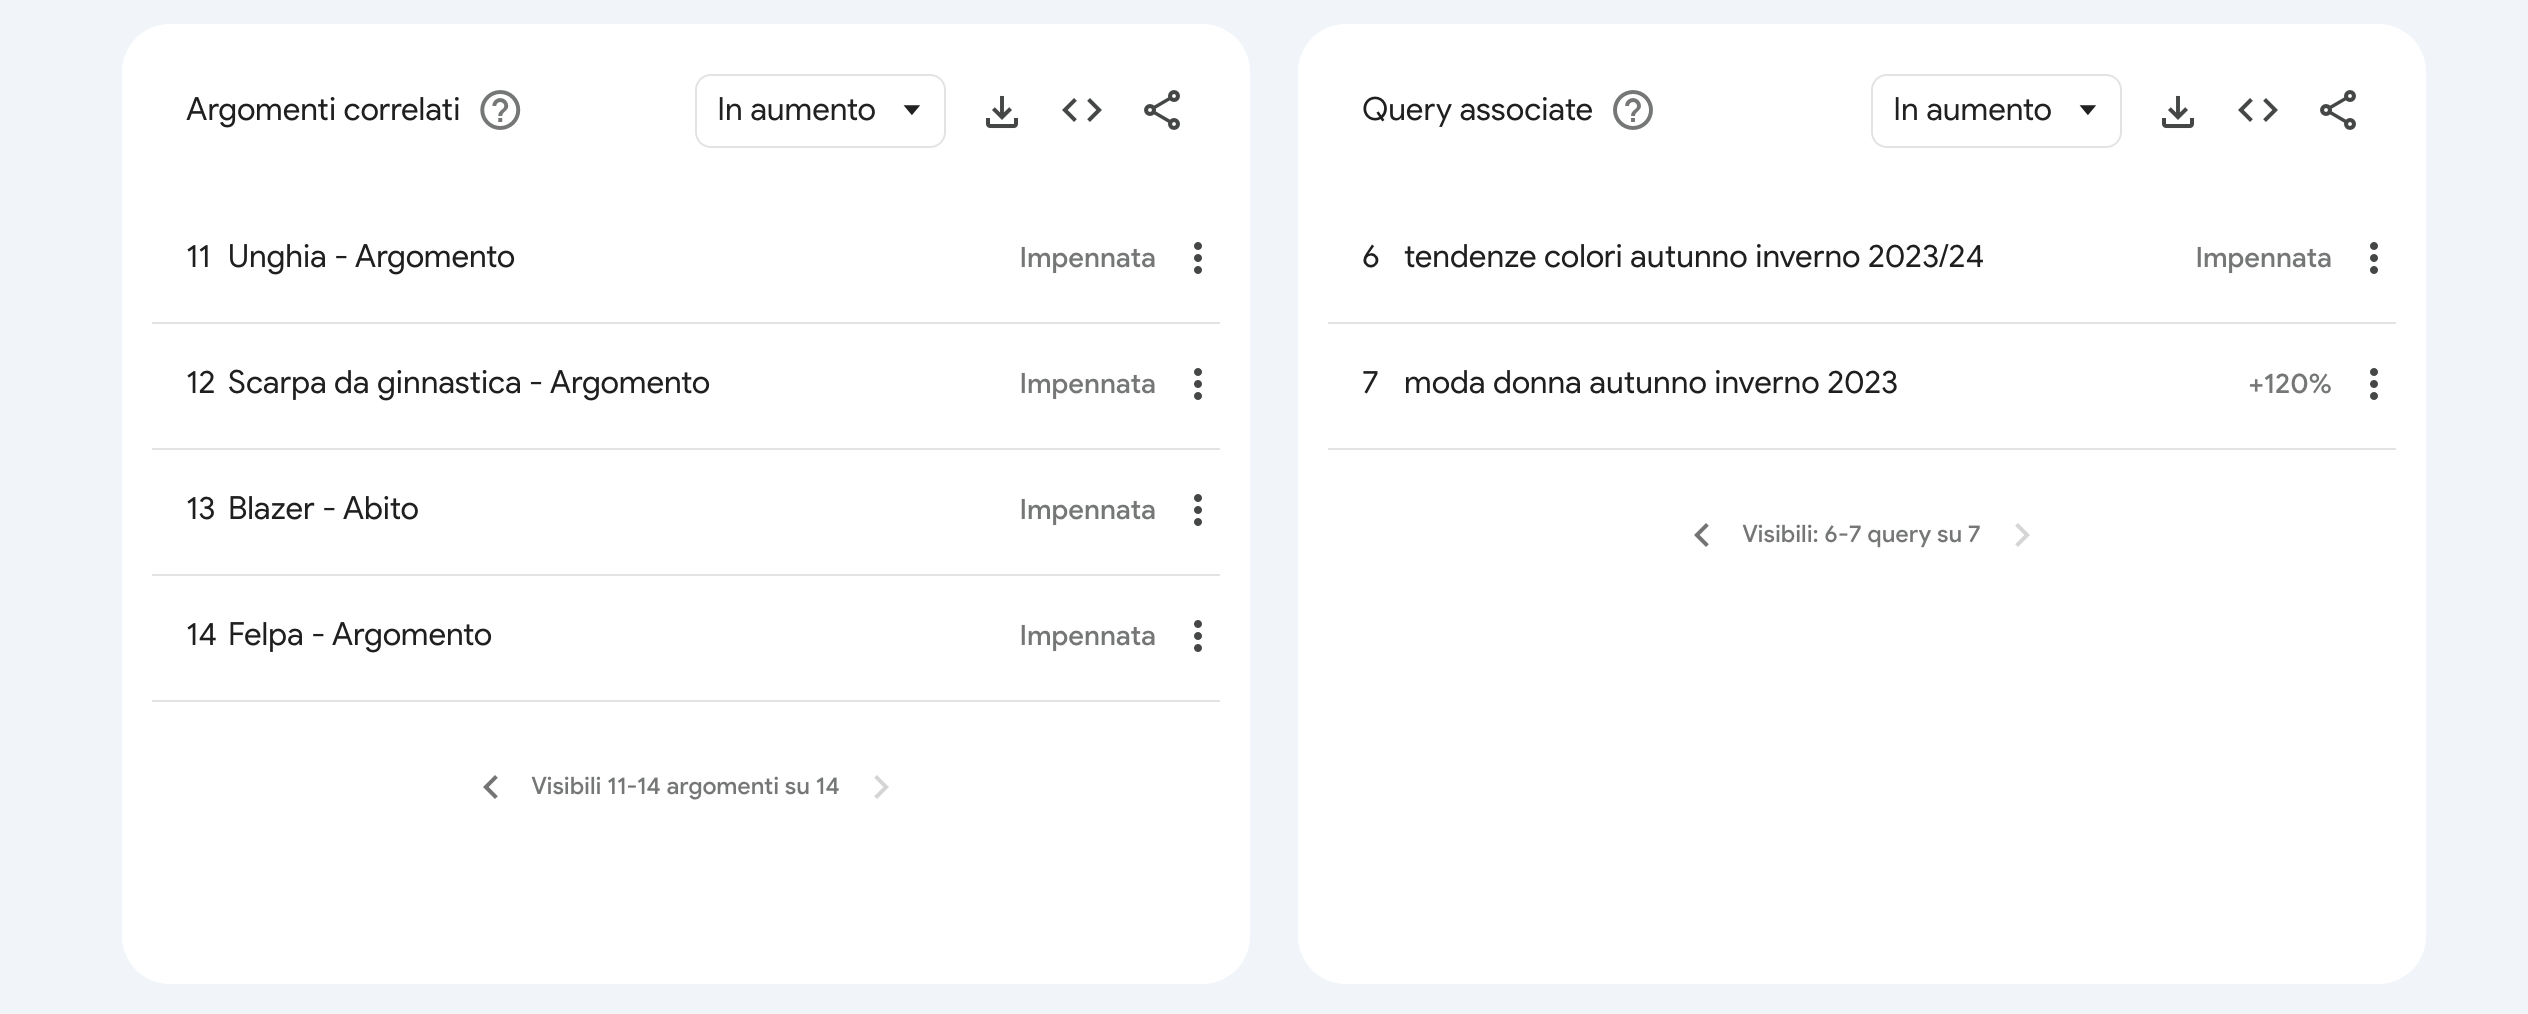Open the Felpa - Argomento topic
2528x1014 pixels.
click(359, 635)
